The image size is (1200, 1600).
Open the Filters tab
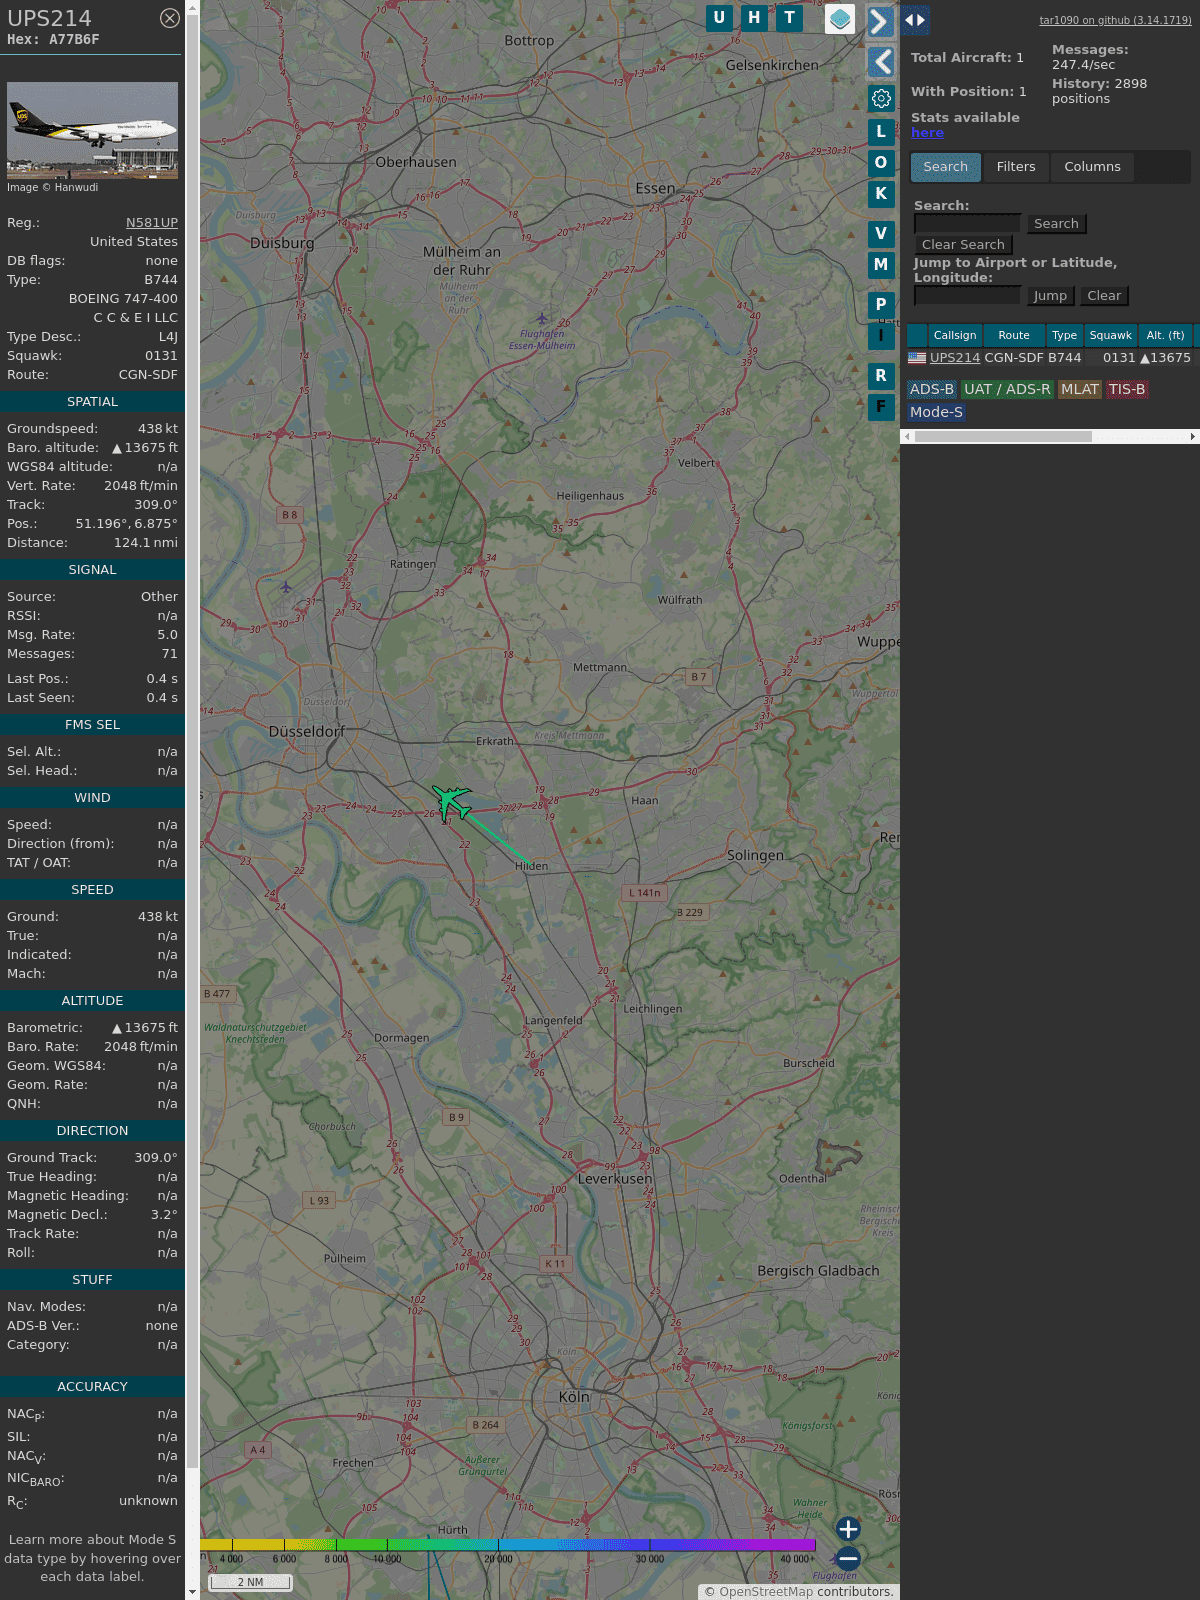pyautogui.click(x=1016, y=167)
